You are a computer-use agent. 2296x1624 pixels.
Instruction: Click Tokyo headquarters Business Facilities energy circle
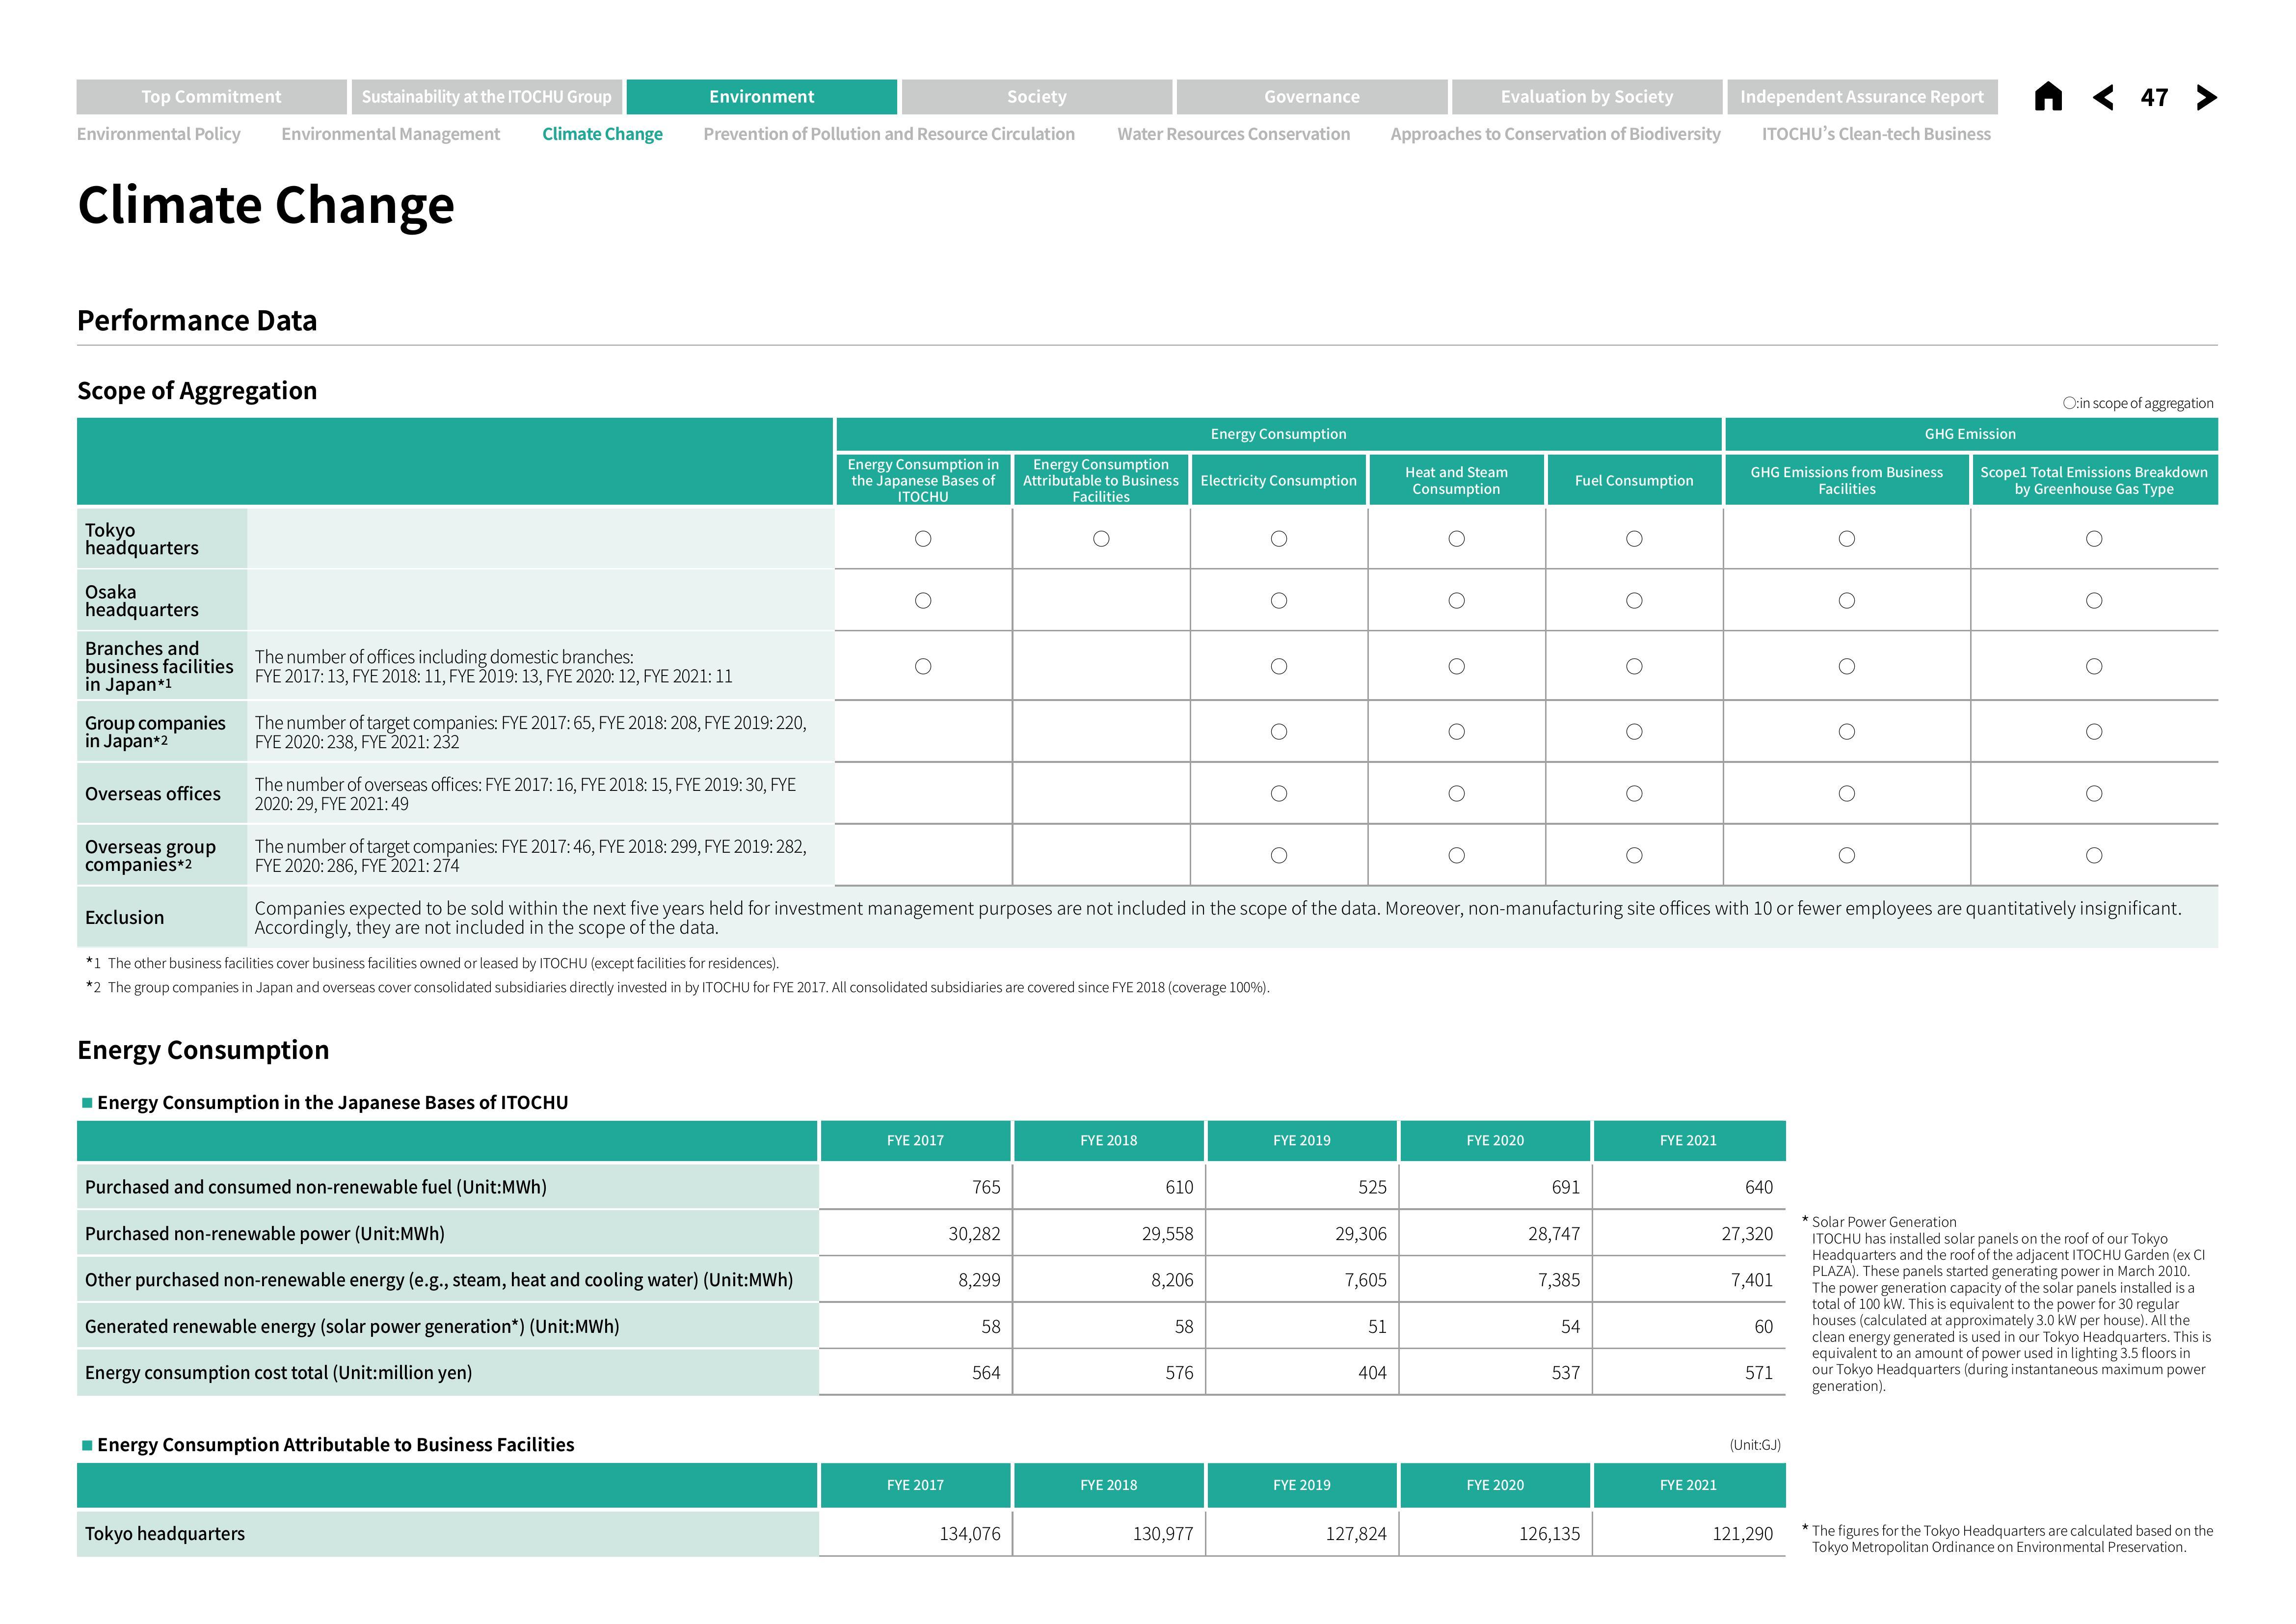click(1101, 539)
